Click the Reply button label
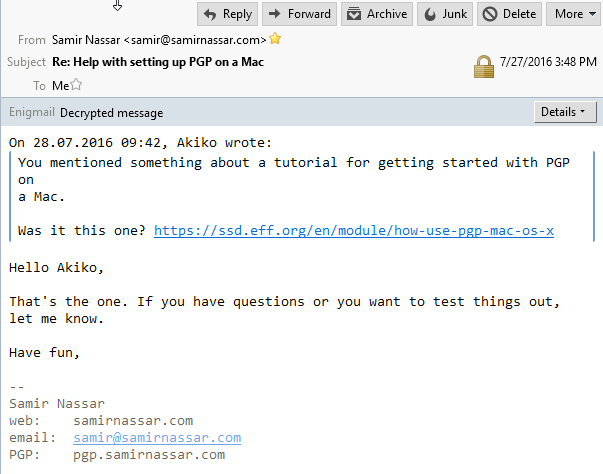The width and height of the screenshot is (603, 474). (237, 14)
